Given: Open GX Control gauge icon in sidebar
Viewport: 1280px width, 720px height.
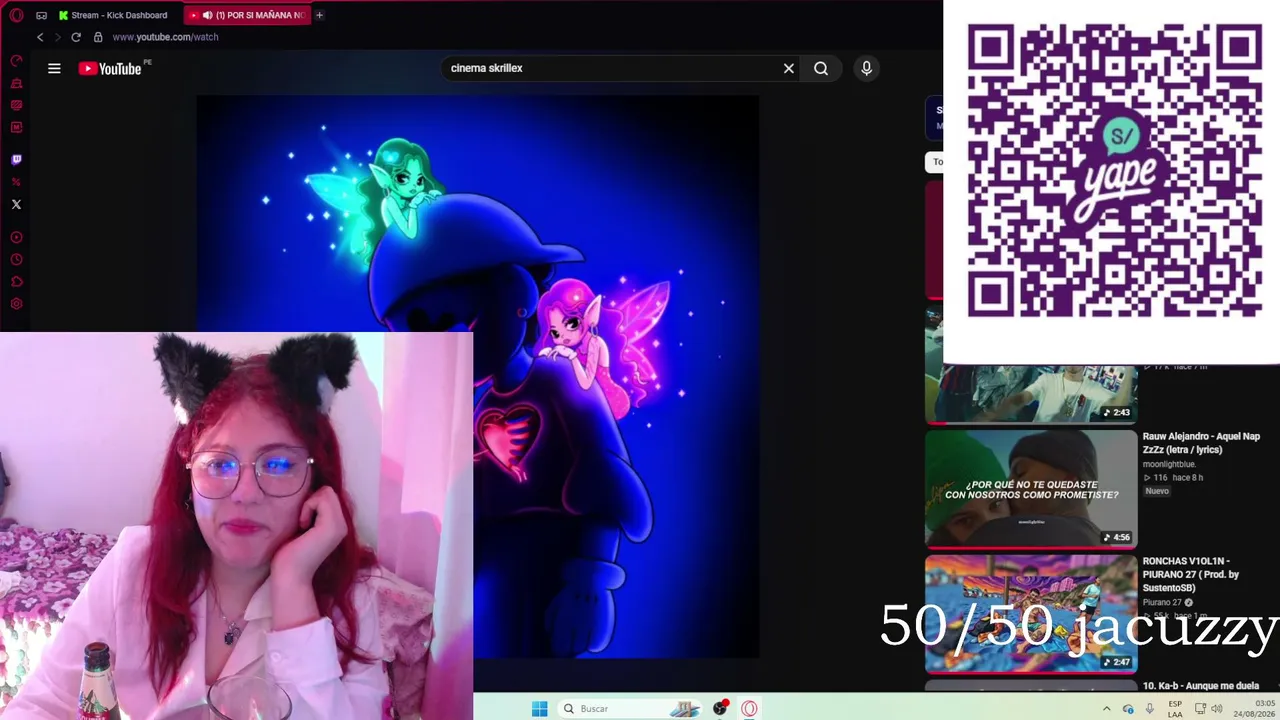Looking at the screenshot, I should 16,60.
